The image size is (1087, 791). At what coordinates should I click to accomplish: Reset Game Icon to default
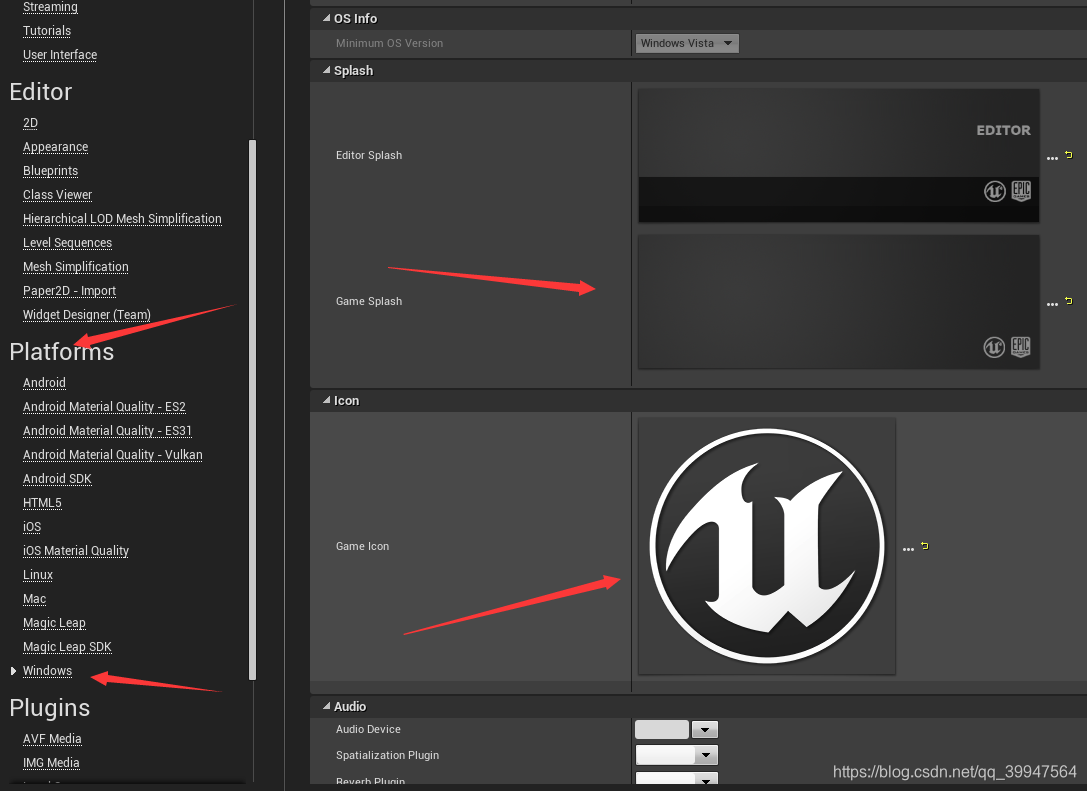tap(925, 546)
